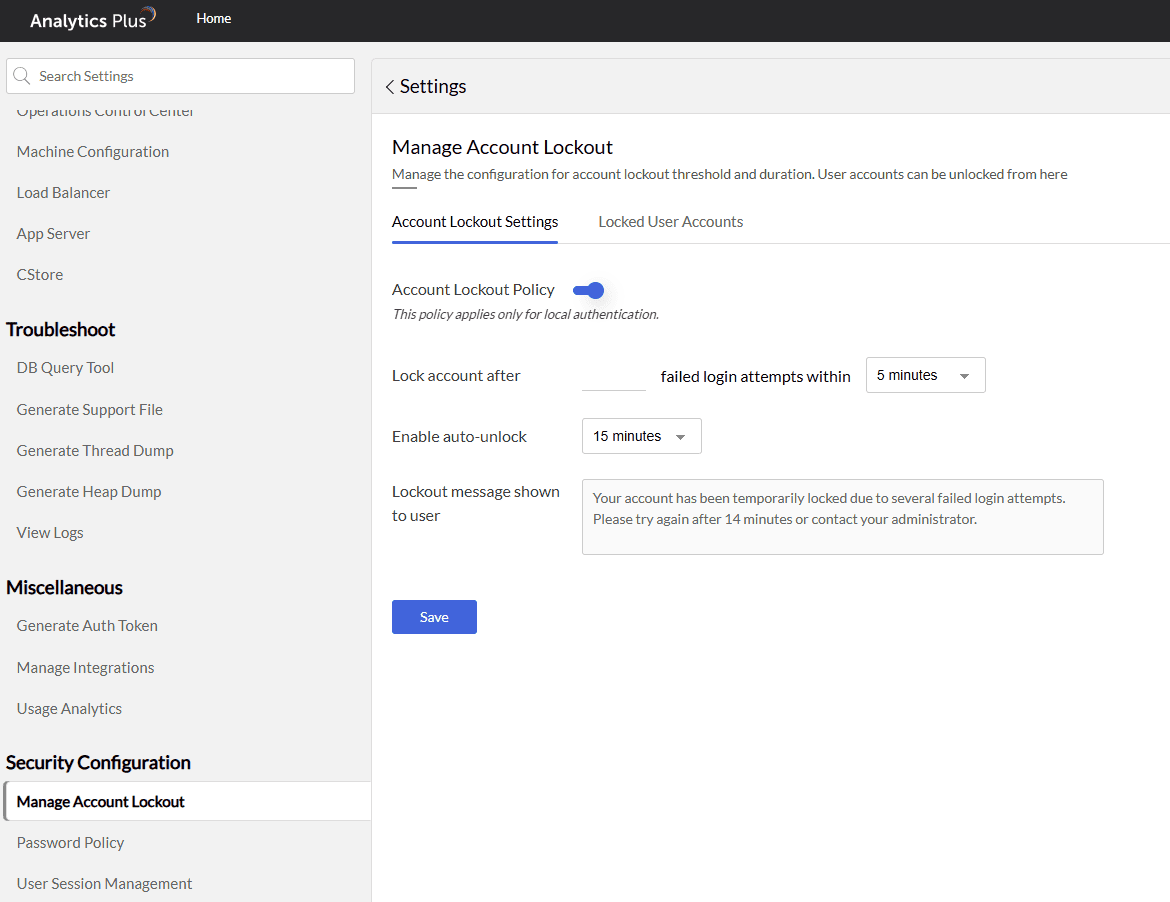Click the failed login attempts field
Screen dimensions: 1170x902
(x=614, y=376)
